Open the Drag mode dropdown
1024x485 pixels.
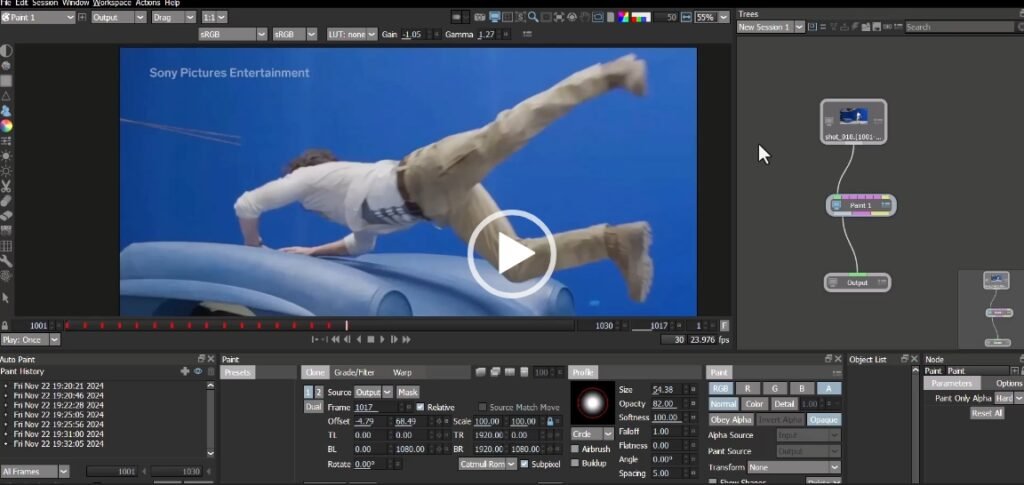coord(173,18)
